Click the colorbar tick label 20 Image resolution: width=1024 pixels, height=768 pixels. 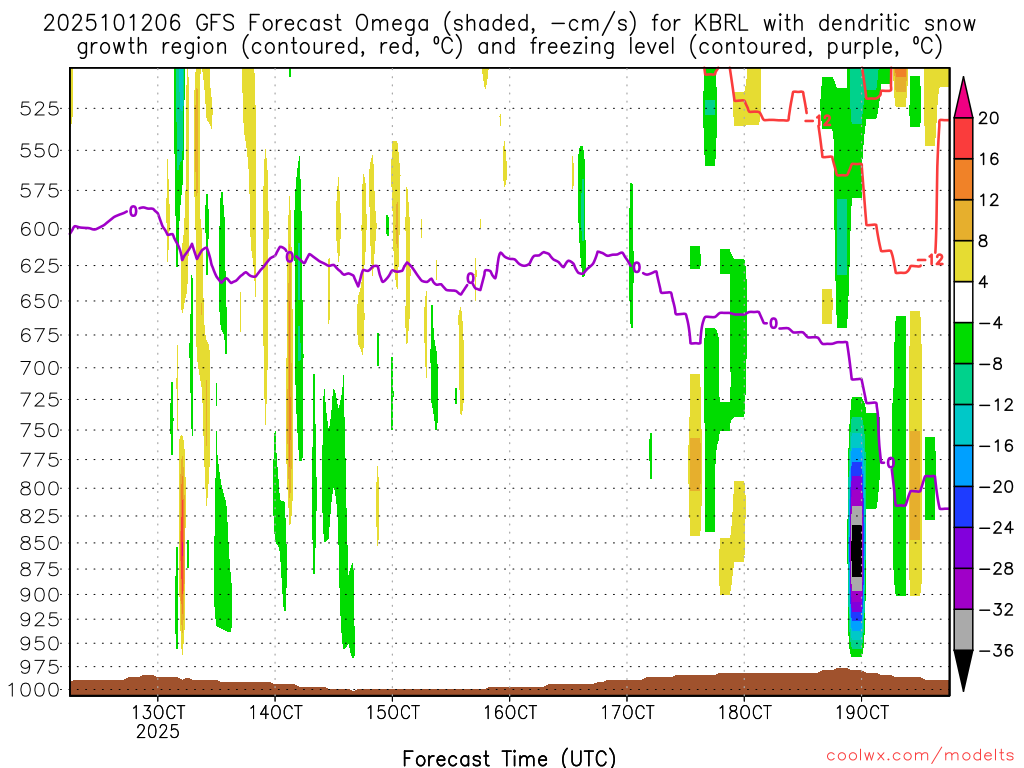[989, 118]
